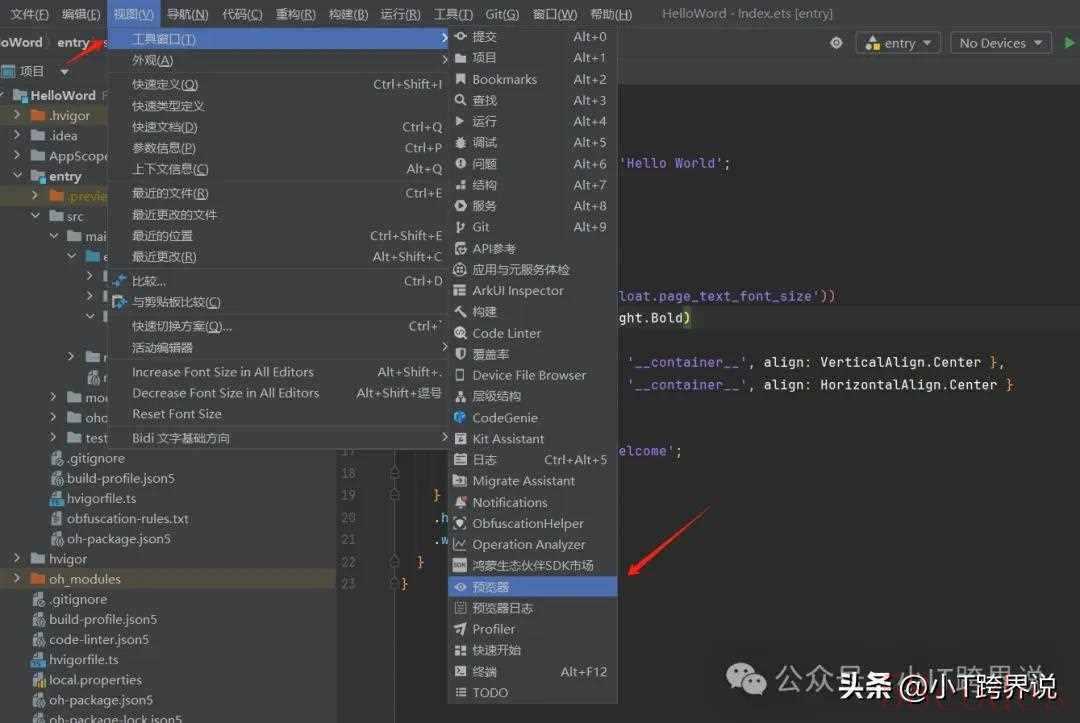Select Kit Assistant in the submenu
1080x723 pixels.
click(x=532, y=439)
